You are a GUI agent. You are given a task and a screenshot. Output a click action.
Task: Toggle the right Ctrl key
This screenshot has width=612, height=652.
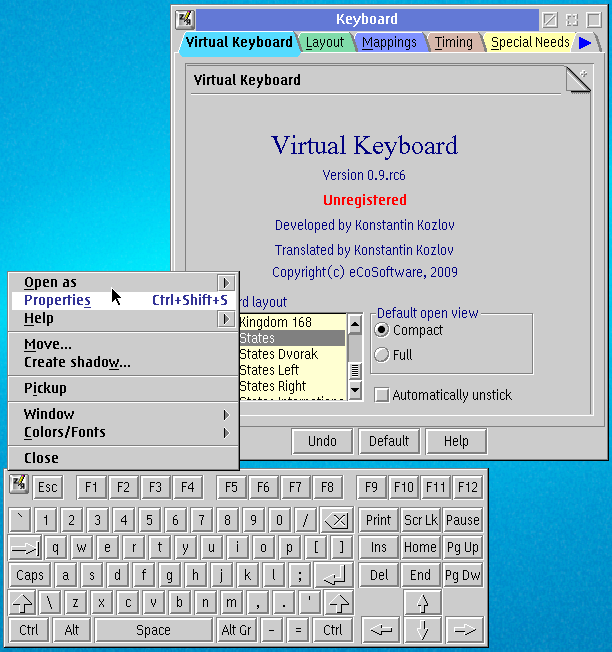tap(333, 630)
